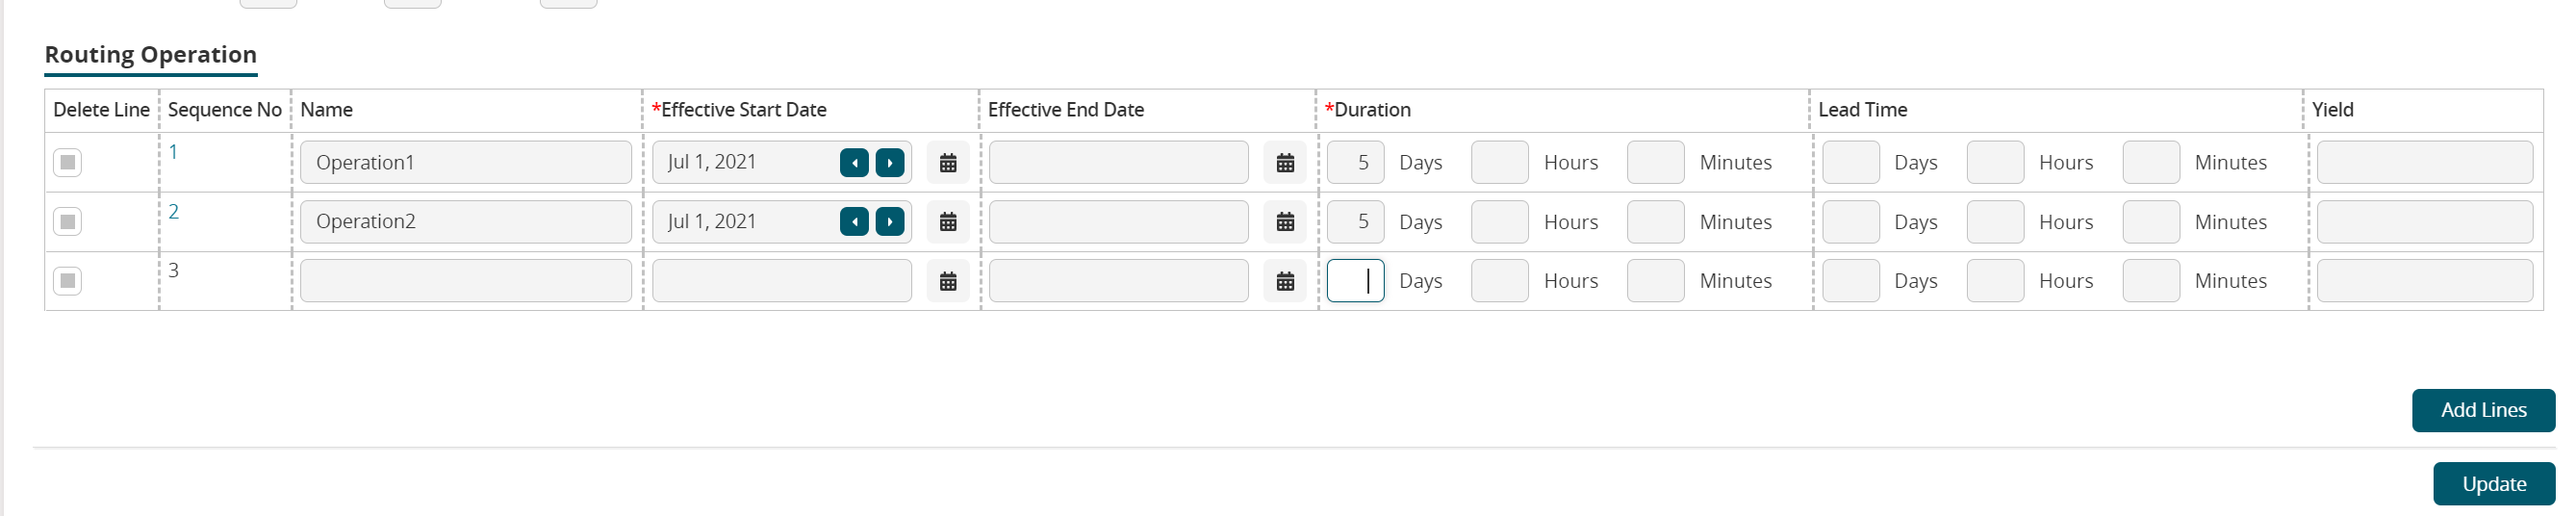Open calendar for Operation2 end date

(x=1285, y=222)
